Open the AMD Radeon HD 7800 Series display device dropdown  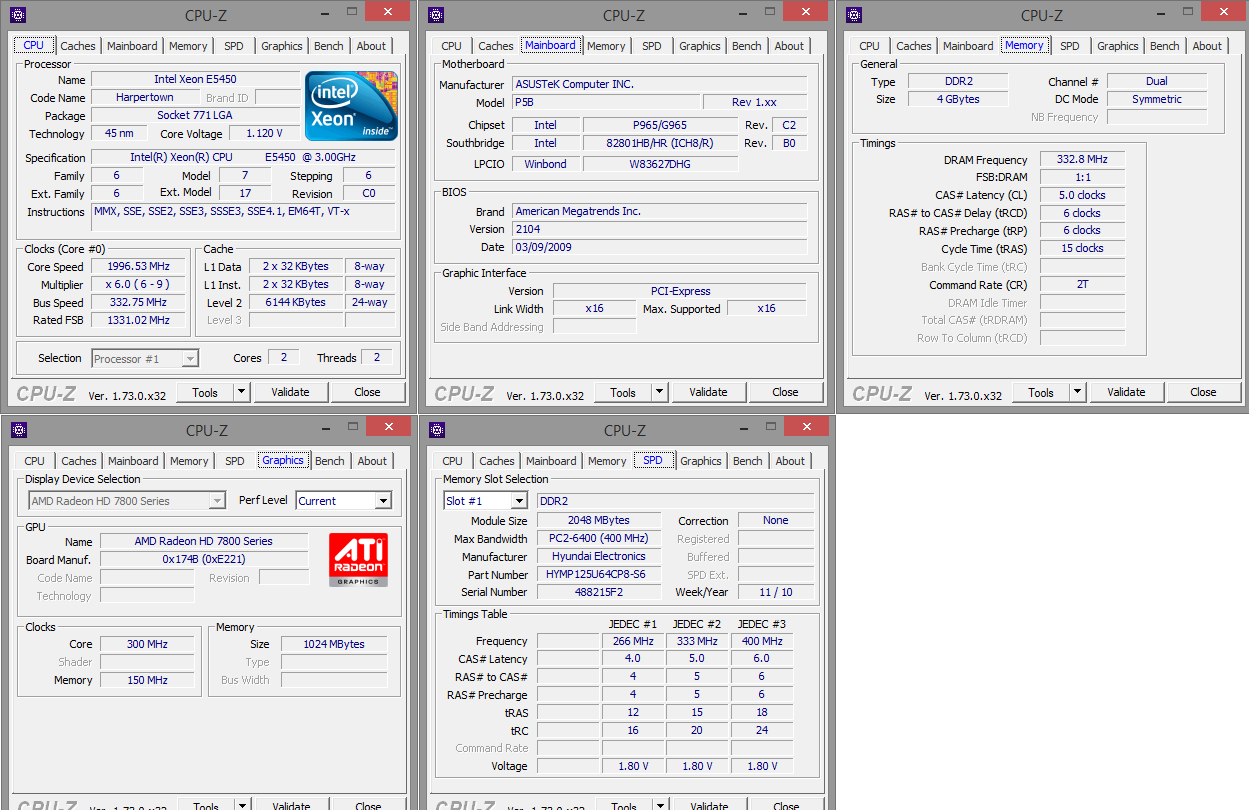point(217,501)
